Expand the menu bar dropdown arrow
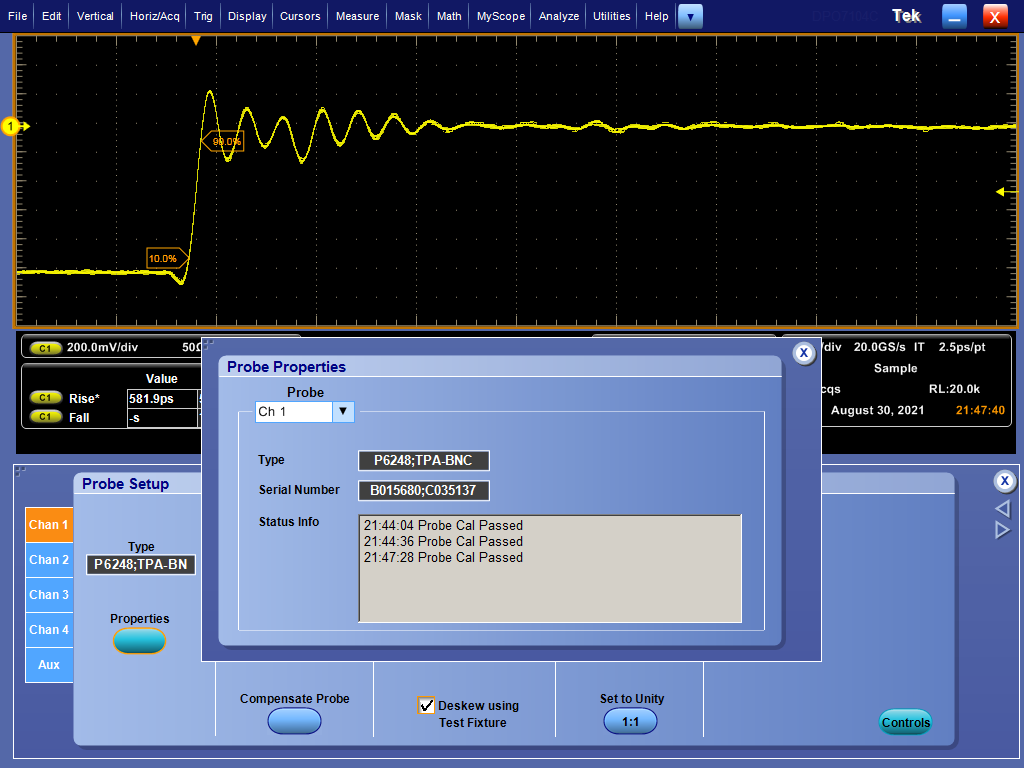Screen dimensions: 1024x768 pyautogui.click(x=690, y=17)
